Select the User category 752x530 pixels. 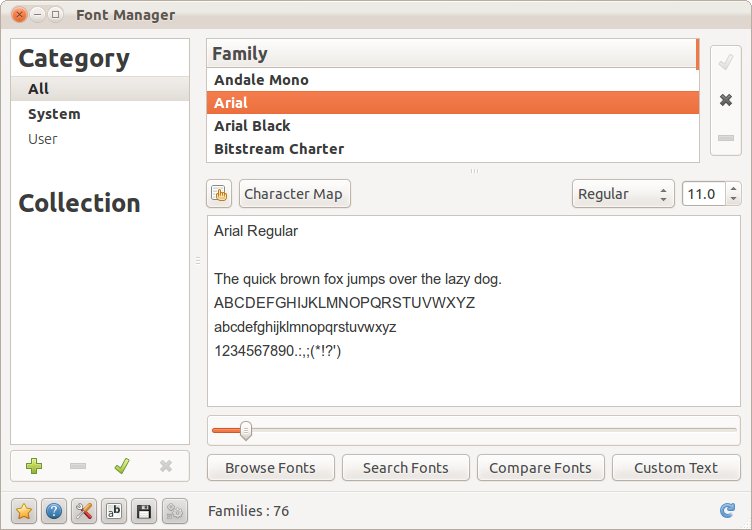click(x=100, y=139)
